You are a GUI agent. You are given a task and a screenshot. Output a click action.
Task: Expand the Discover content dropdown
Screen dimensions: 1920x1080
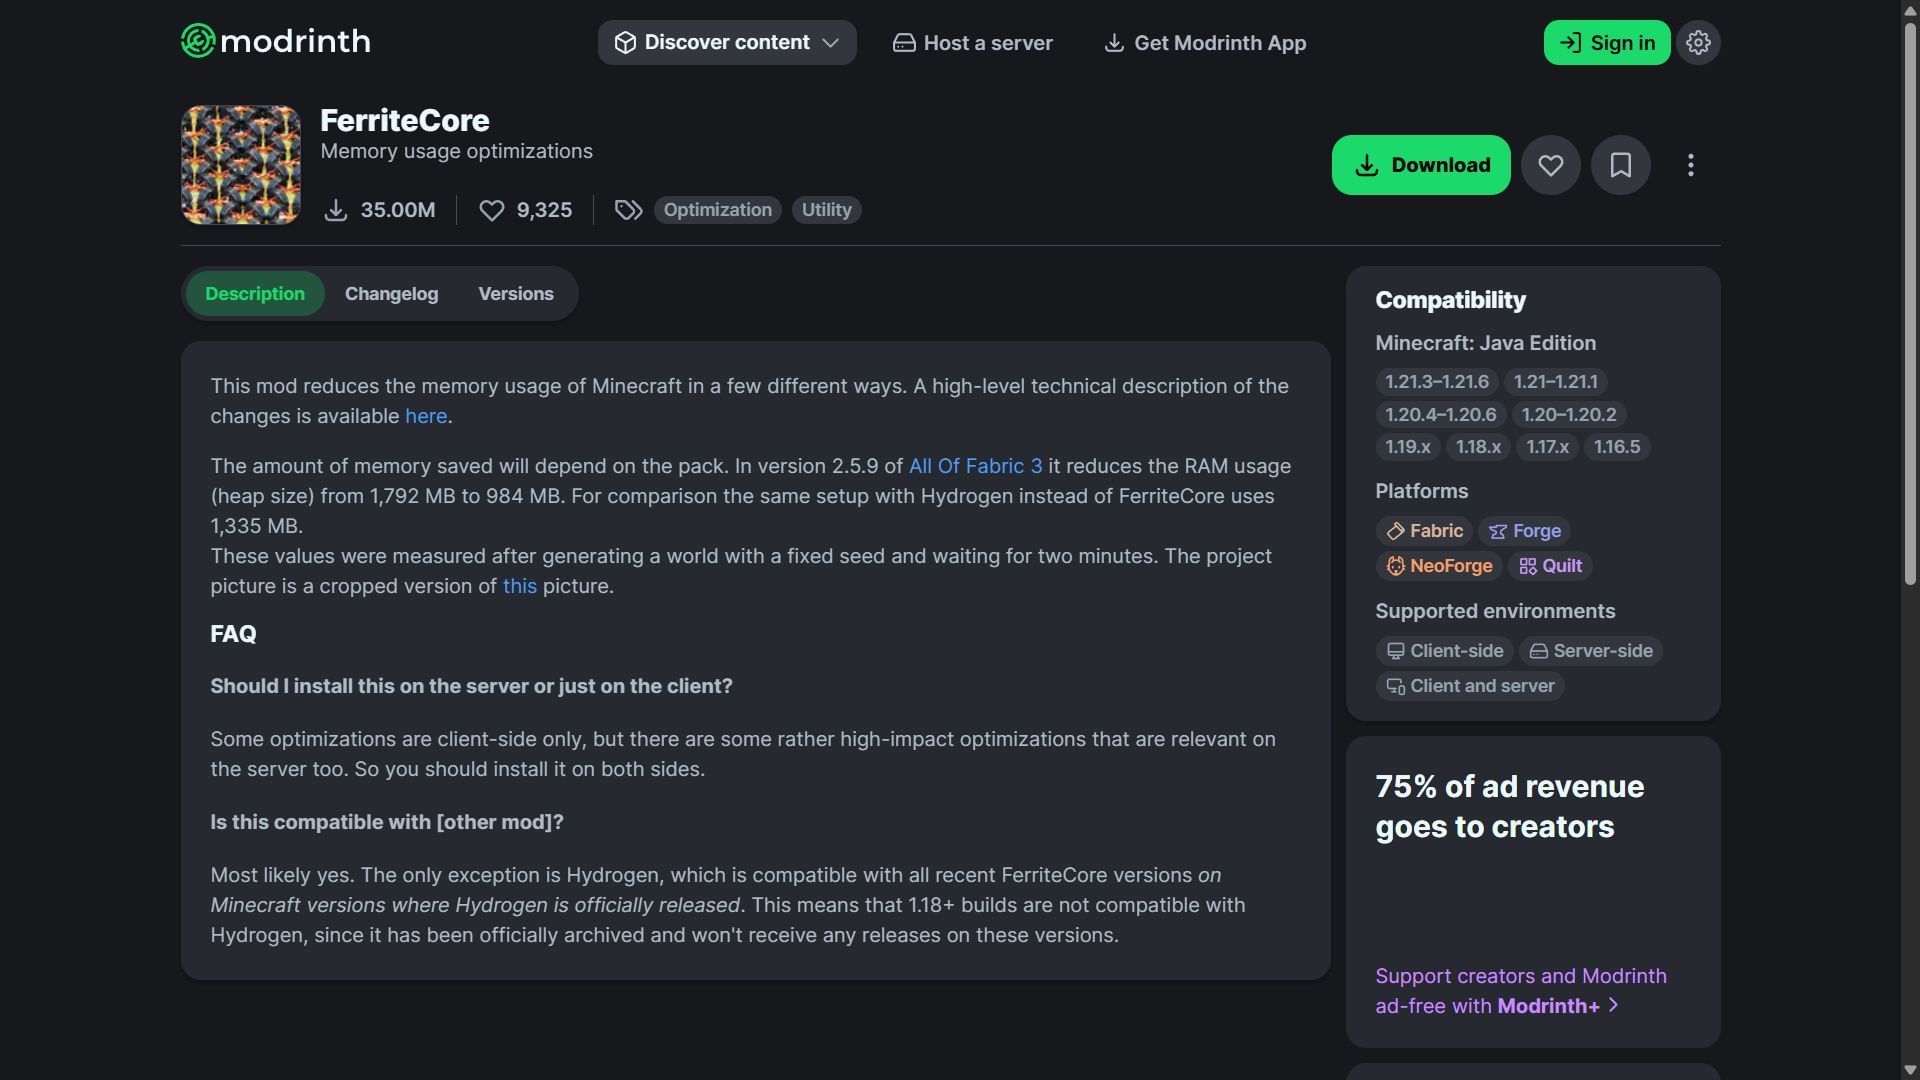727,43
